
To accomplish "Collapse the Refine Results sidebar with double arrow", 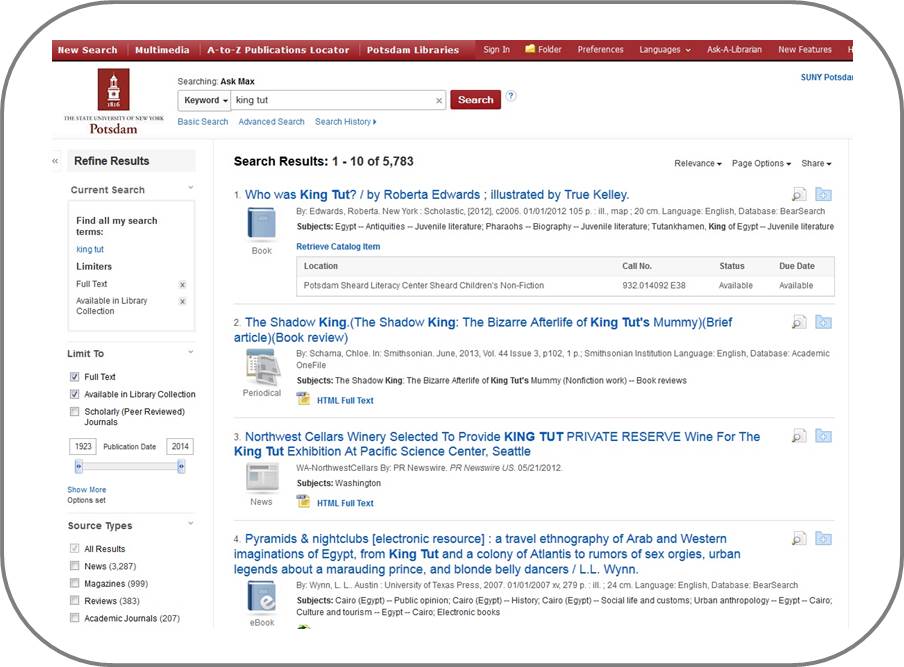I will (55, 161).
